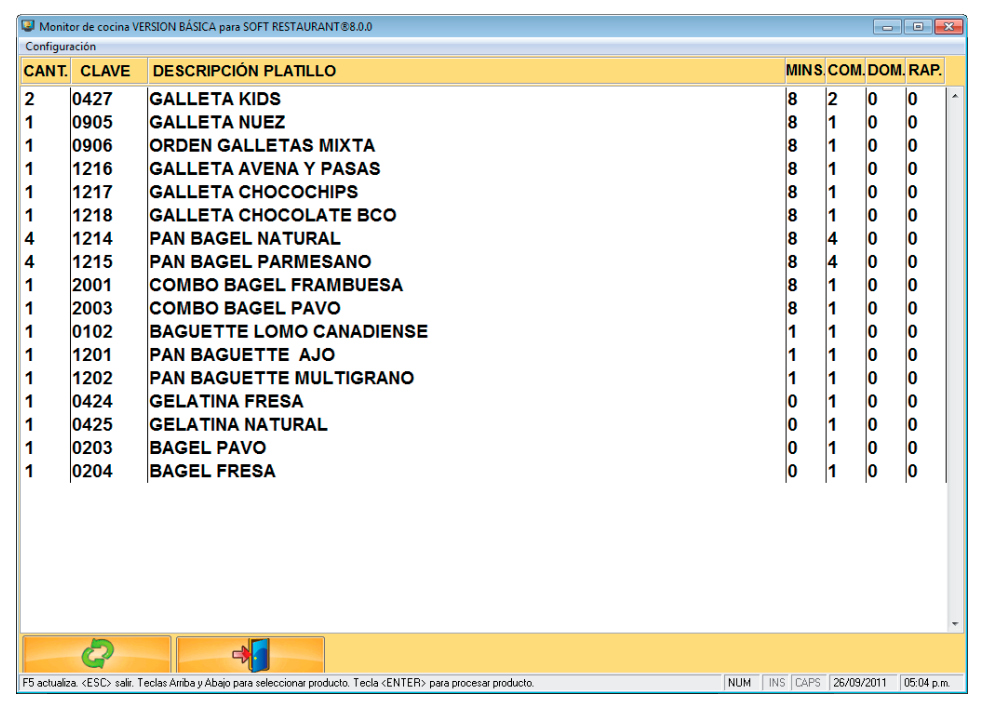This screenshot has width=987, height=708.
Task: Select the BAGUETTE LOMO CANADIENSE row
Action: point(288,331)
